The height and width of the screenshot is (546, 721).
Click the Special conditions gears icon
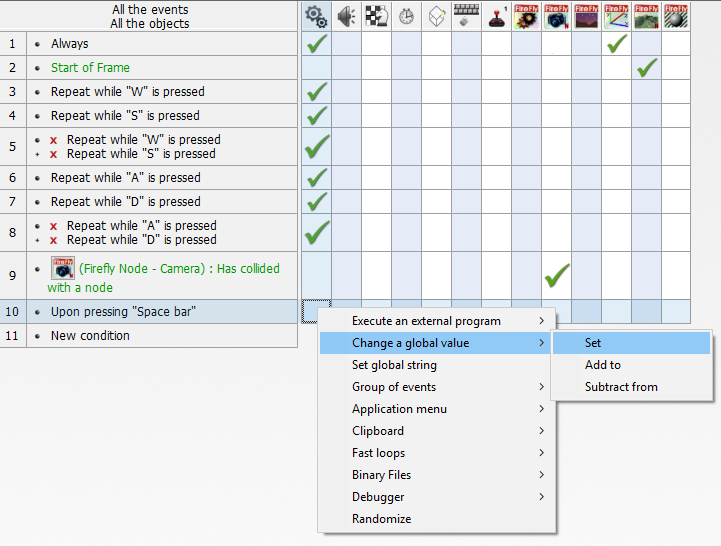pos(317,16)
